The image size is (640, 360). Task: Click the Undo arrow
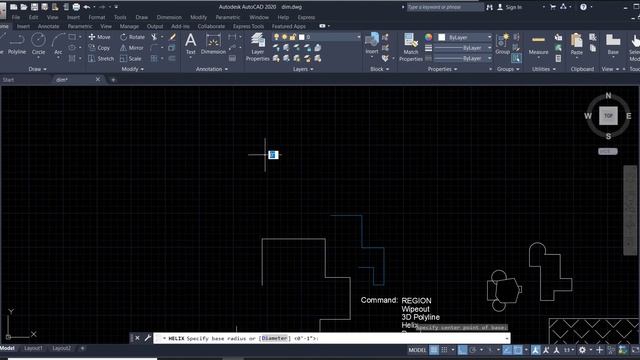click(87, 7)
